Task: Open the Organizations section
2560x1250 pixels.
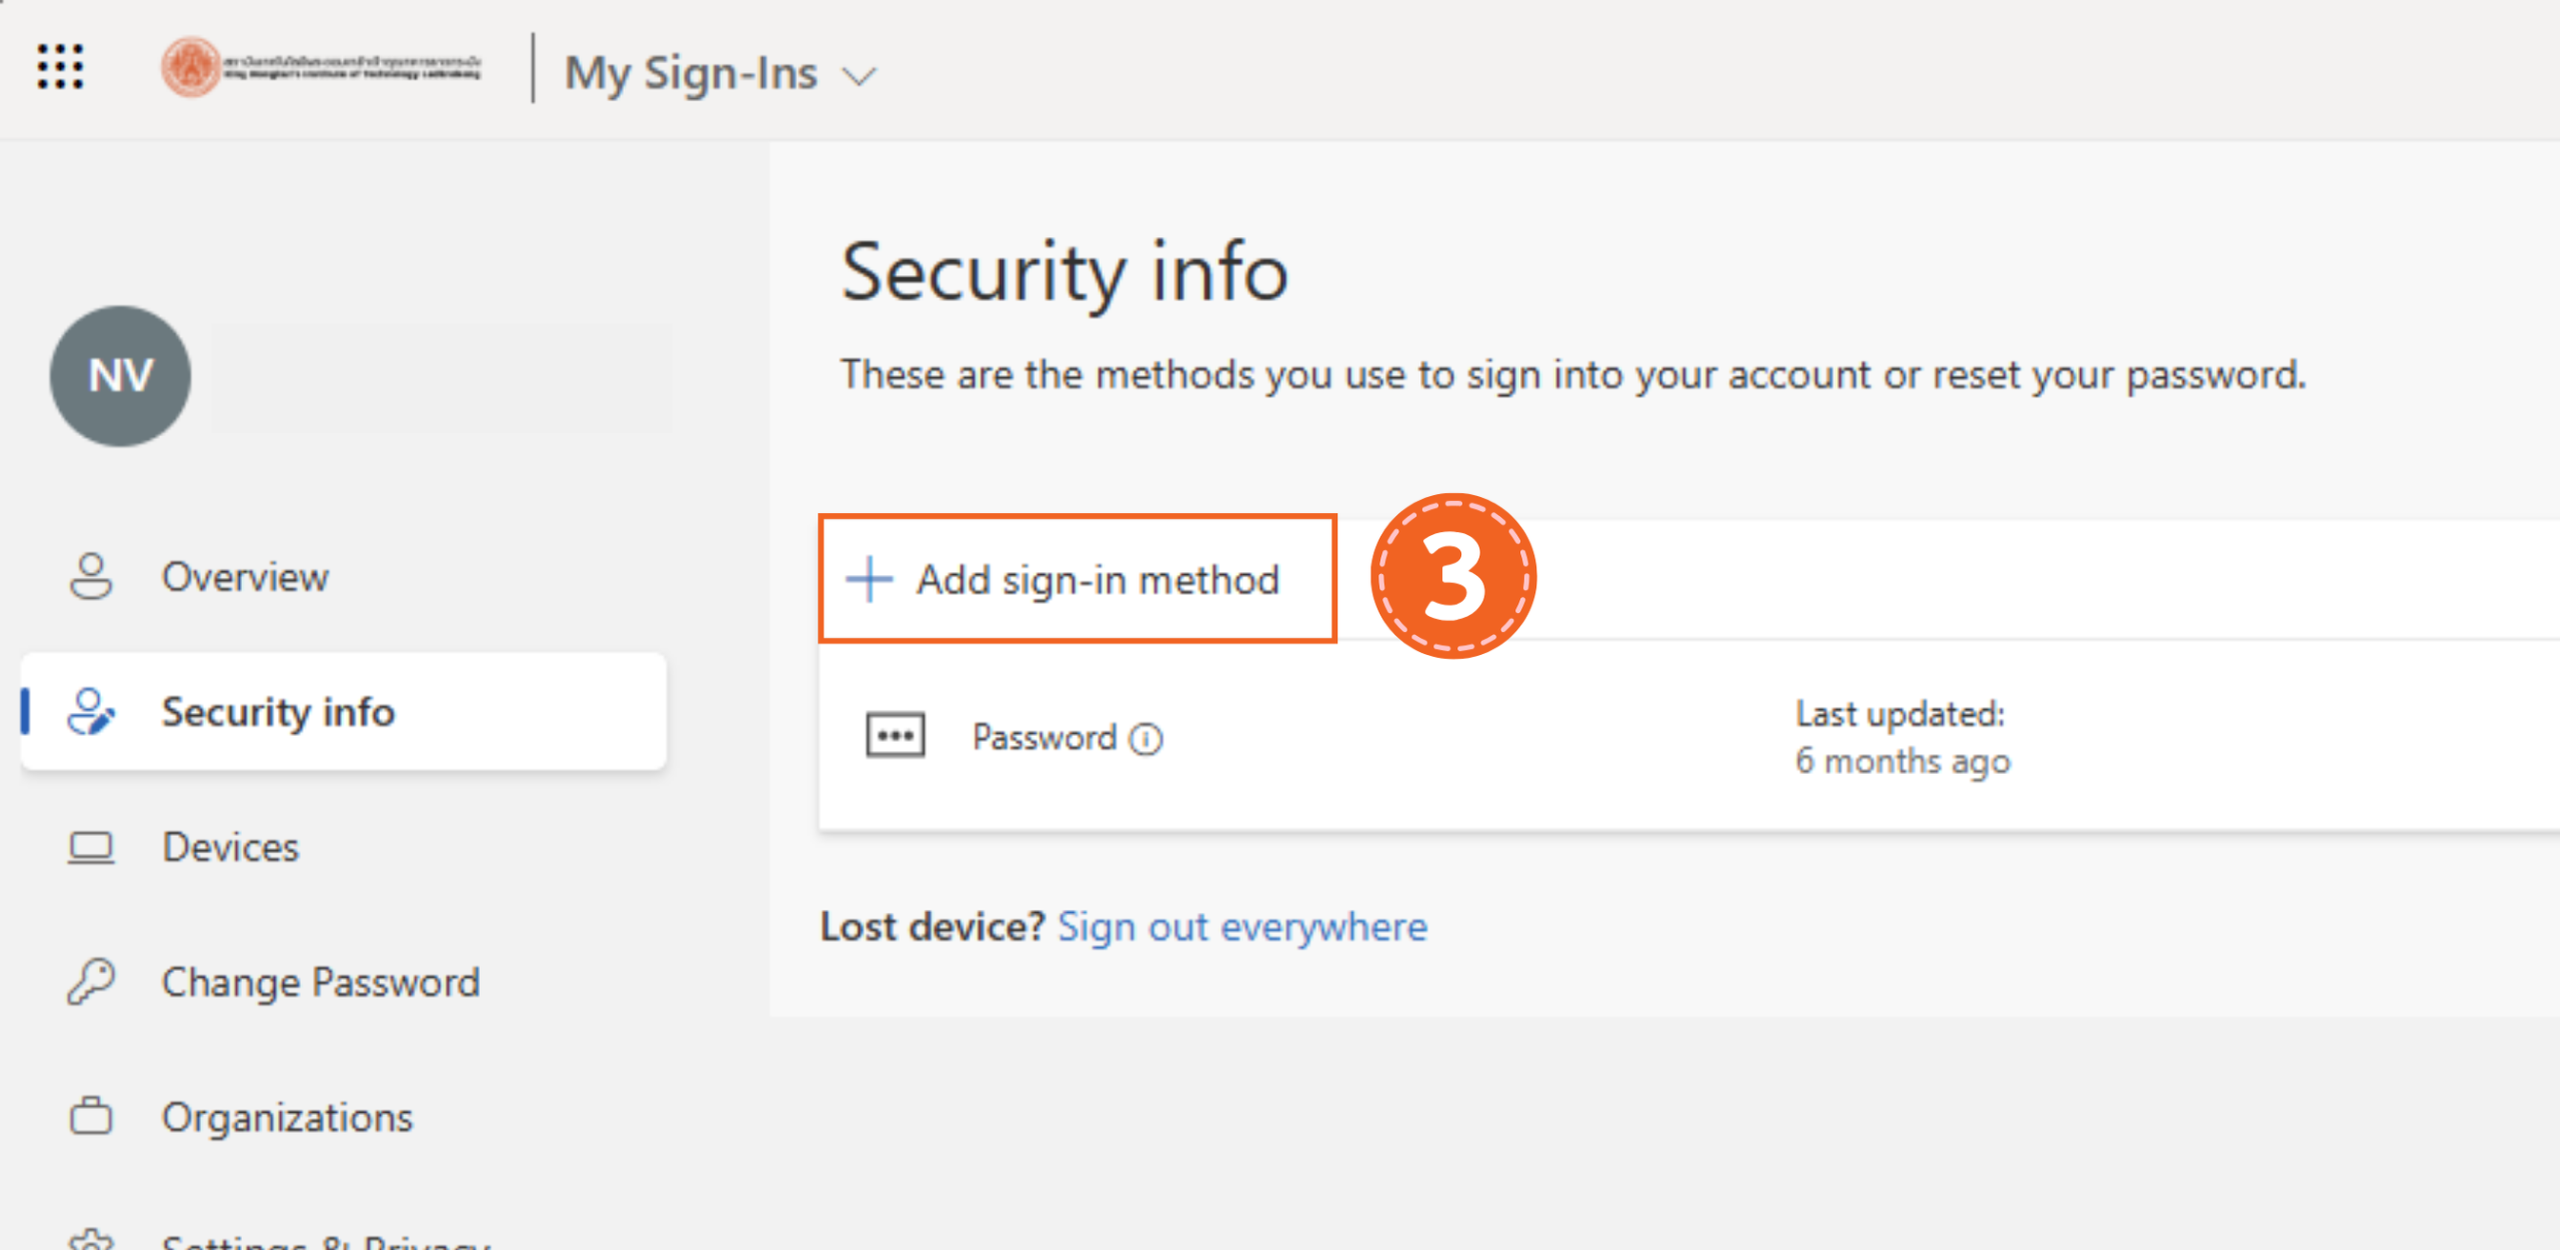Action: click(x=287, y=1117)
